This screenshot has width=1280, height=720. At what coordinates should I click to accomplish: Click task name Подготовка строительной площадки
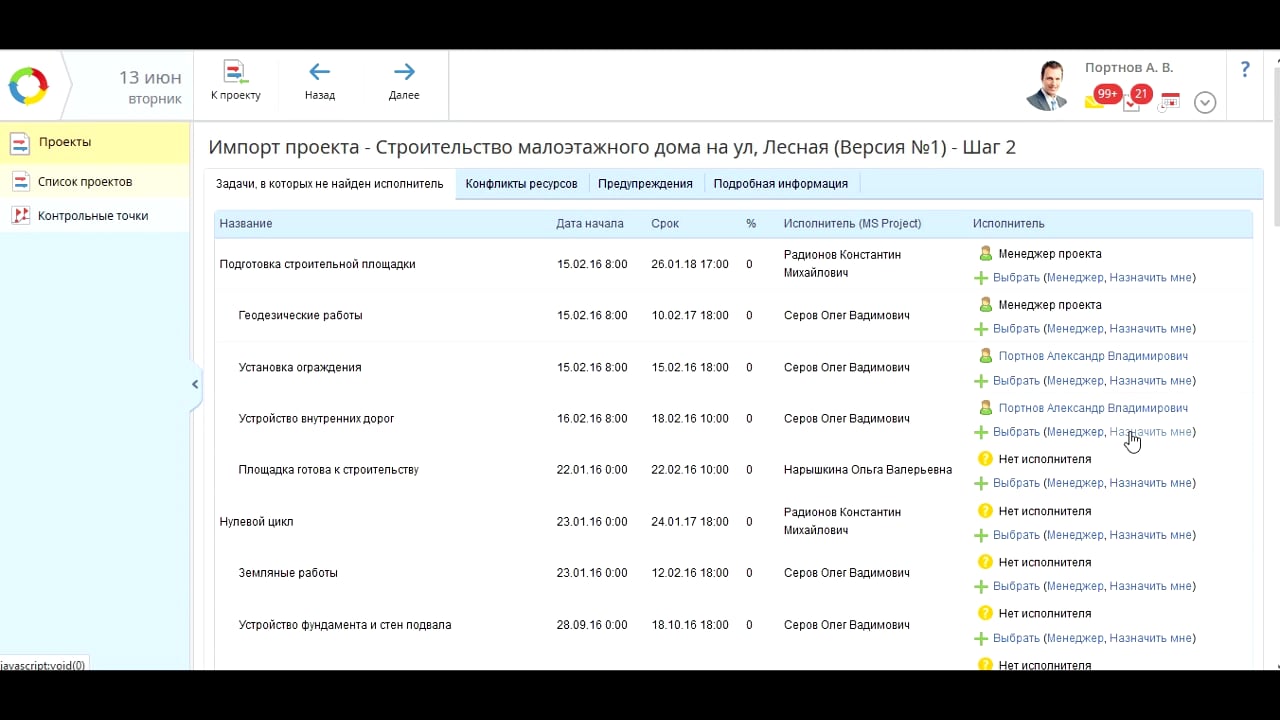point(317,264)
